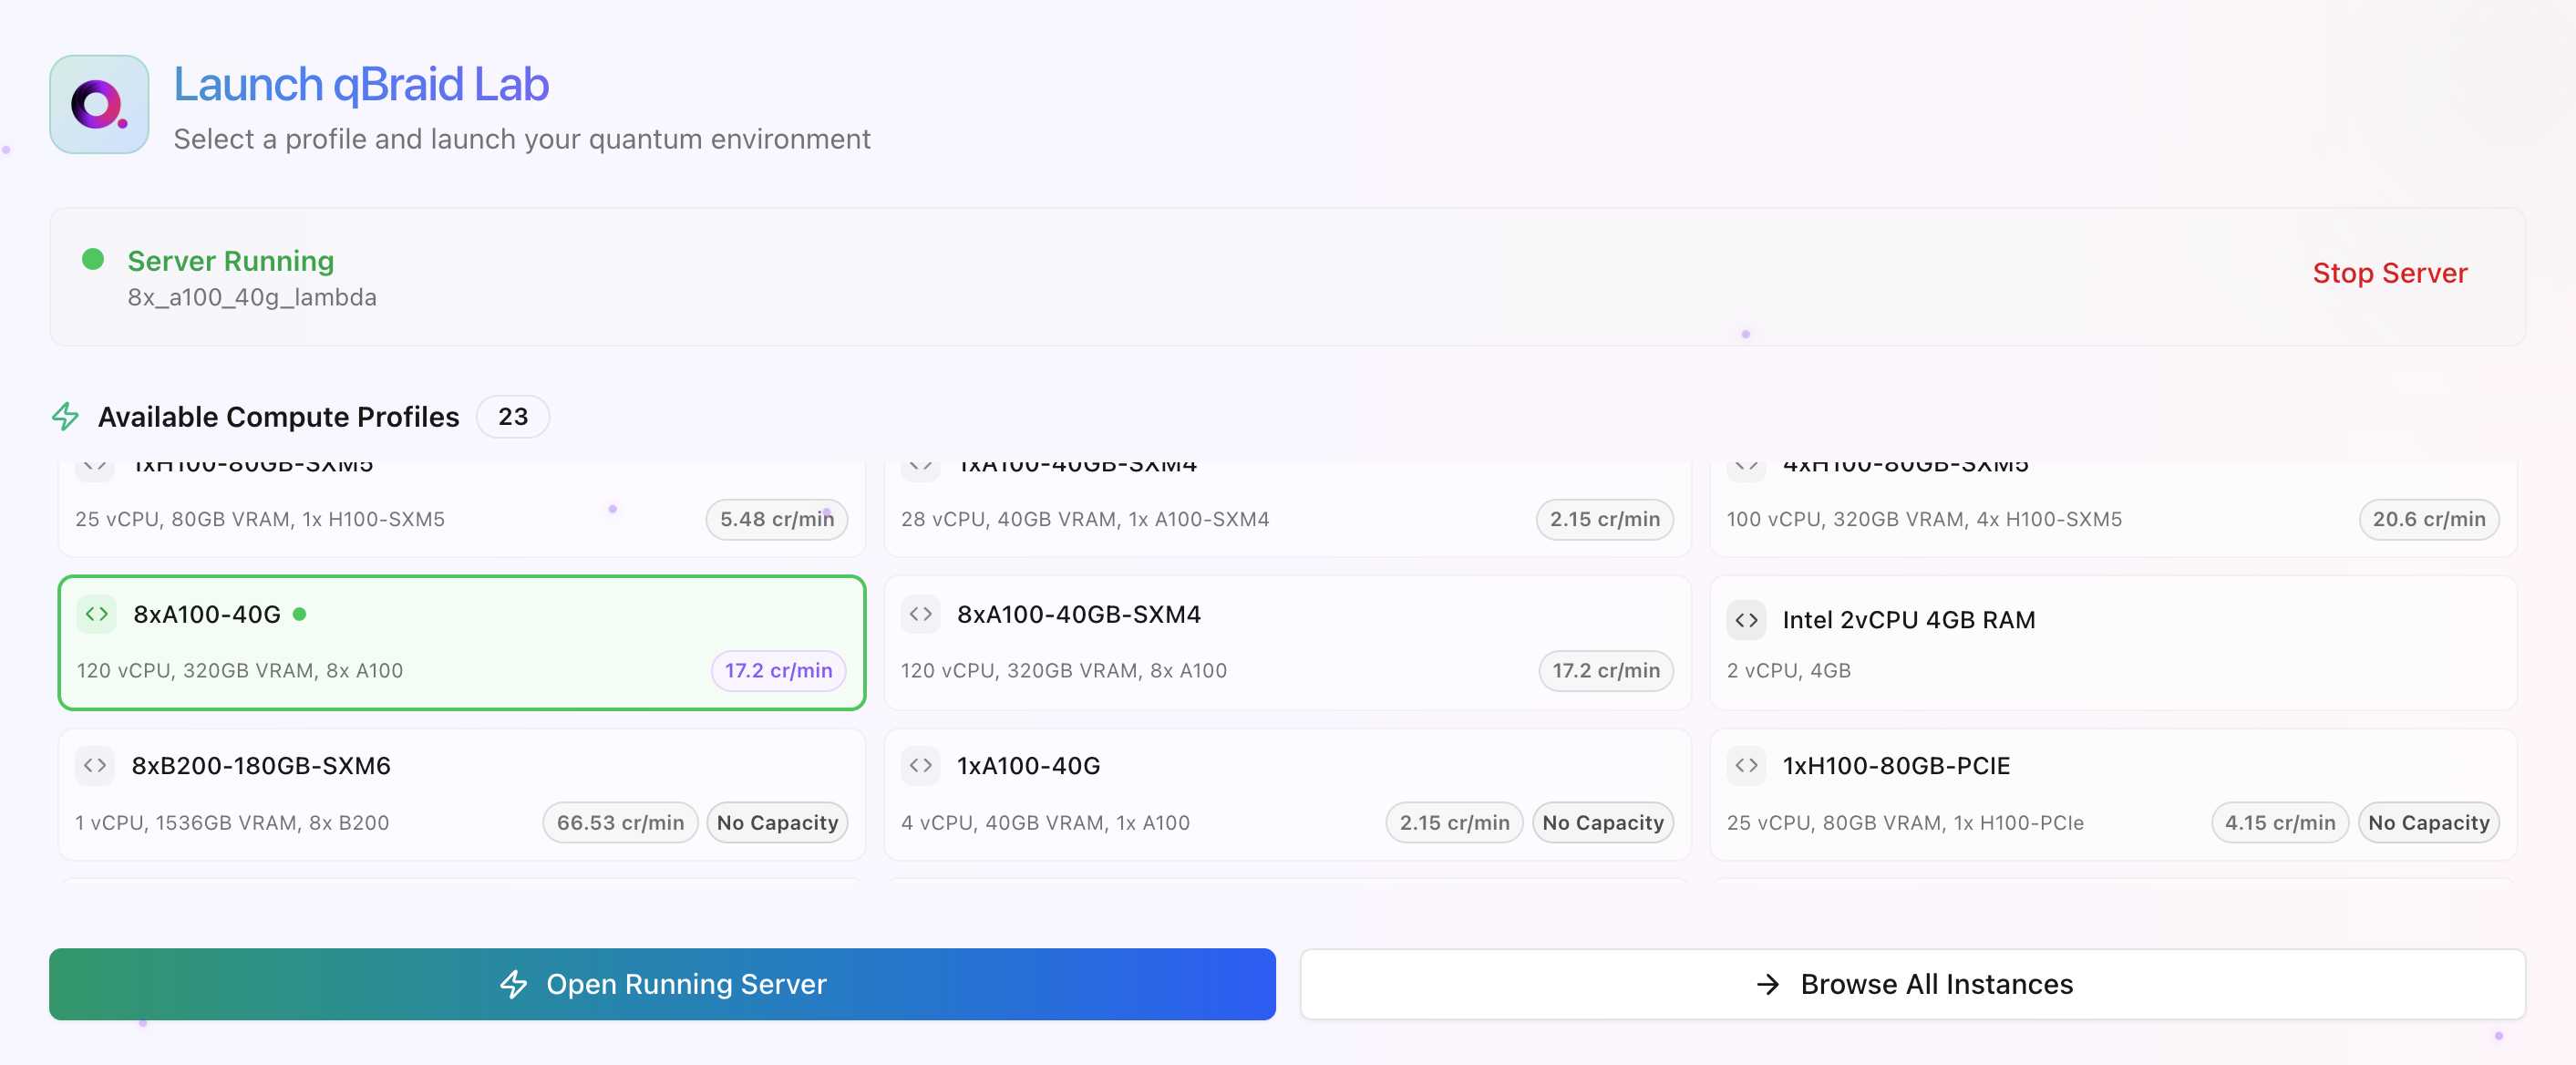Viewport: 2576px width, 1065px height.
Task: Click the code icon on 8xA100-40G card
Action: [x=97, y=614]
